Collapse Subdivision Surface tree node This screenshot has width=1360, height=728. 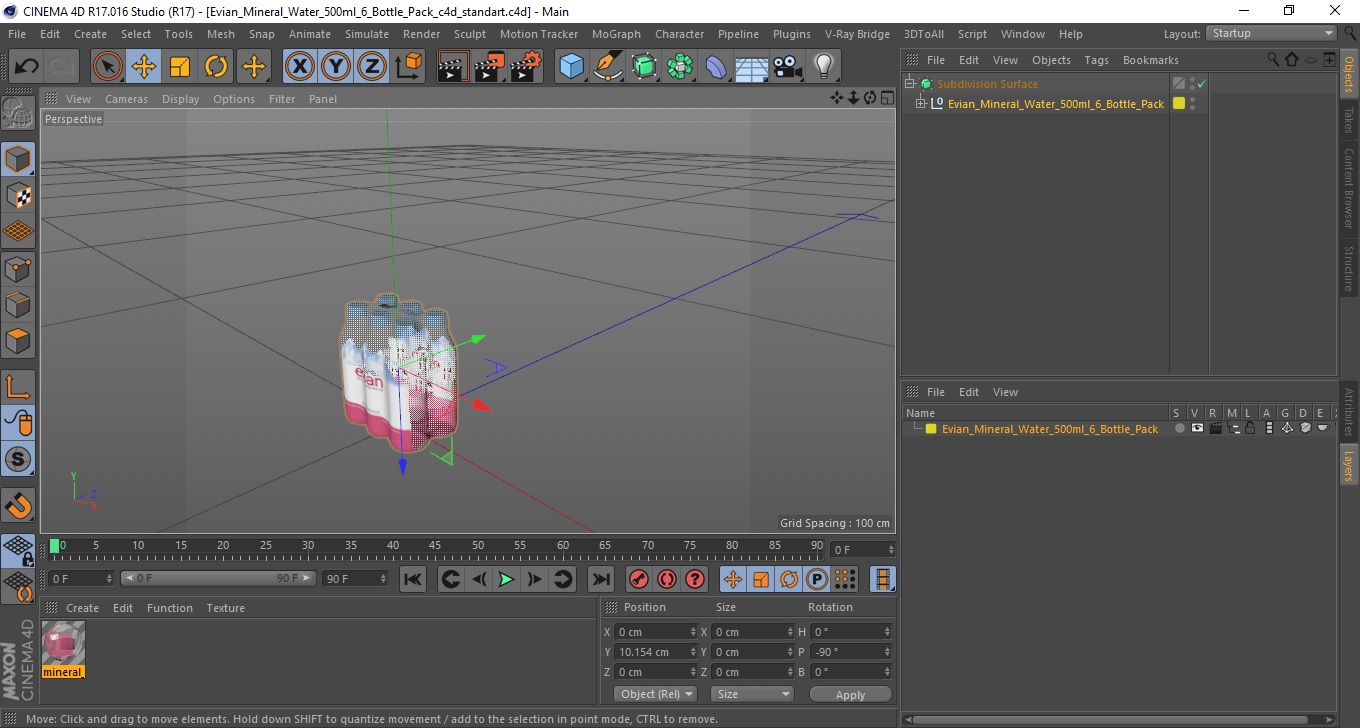tap(909, 84)
